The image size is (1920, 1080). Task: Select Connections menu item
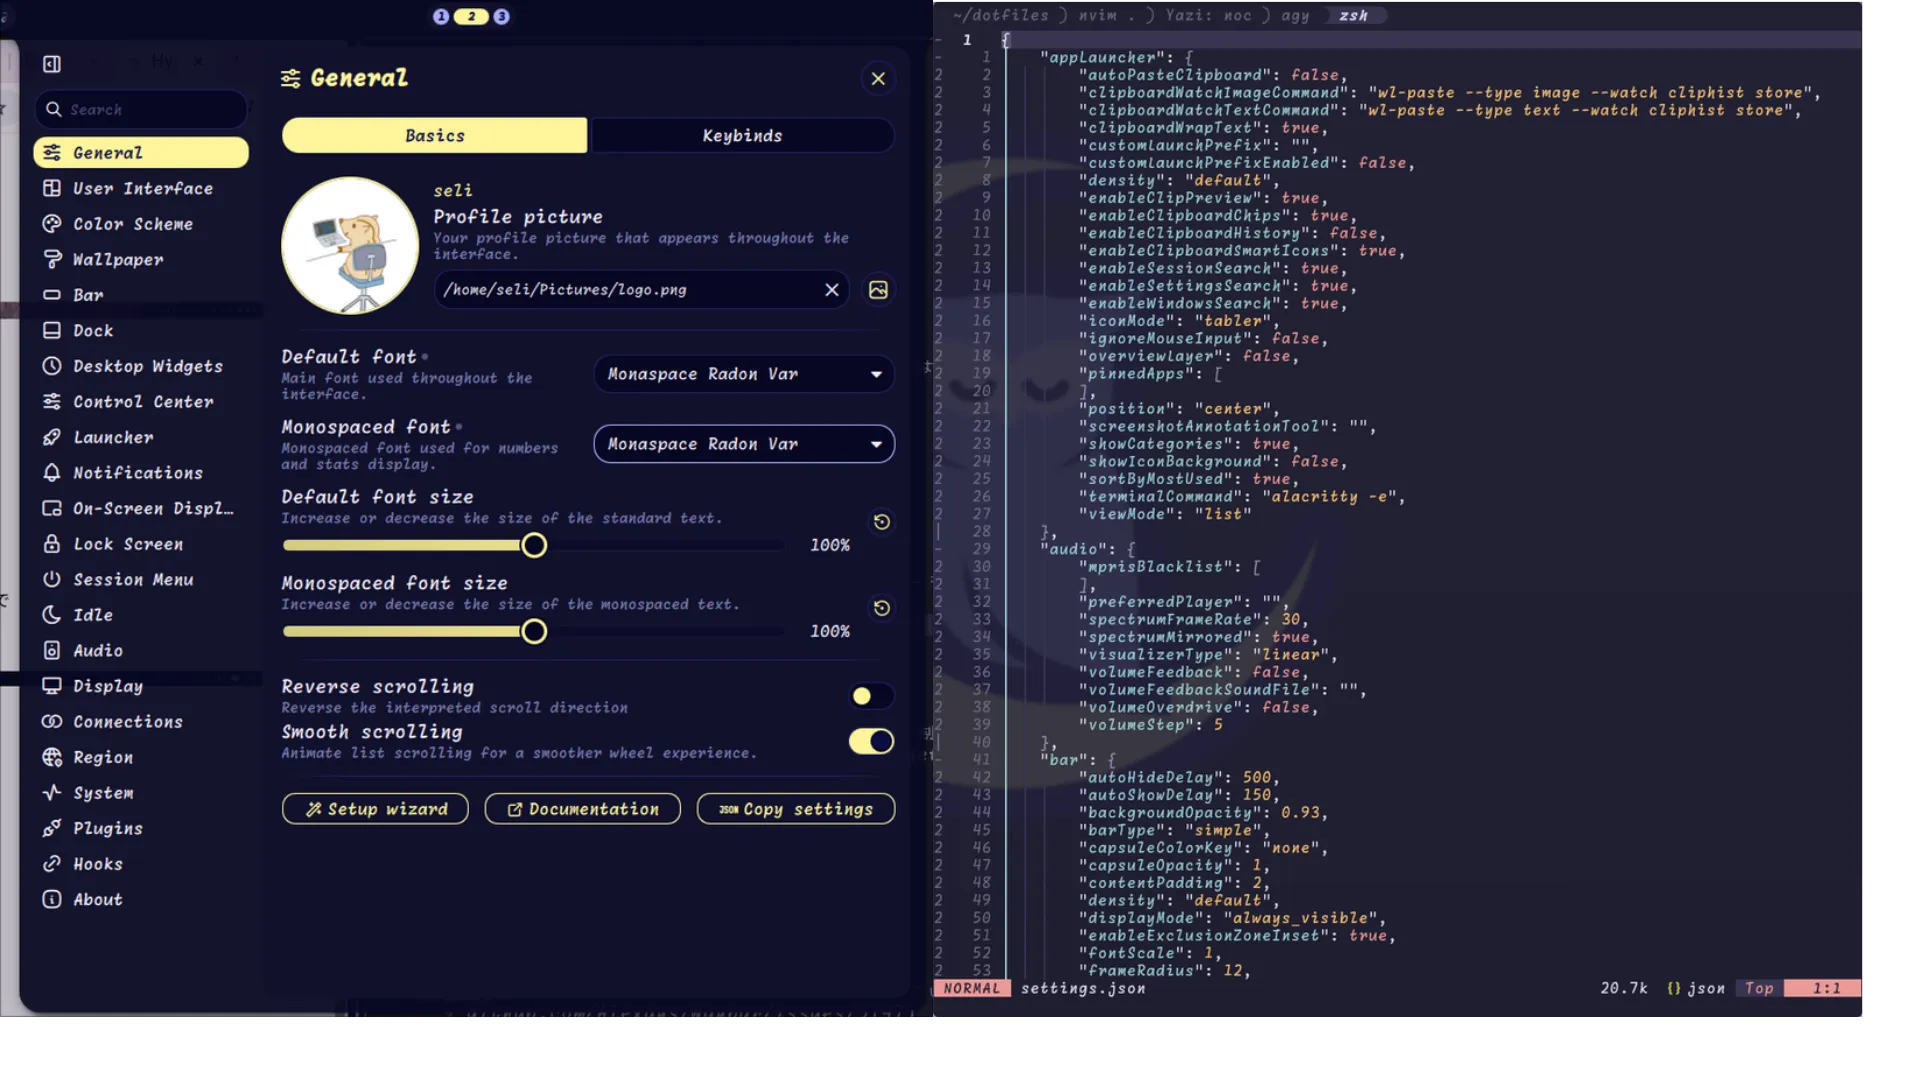pos(141,722)
